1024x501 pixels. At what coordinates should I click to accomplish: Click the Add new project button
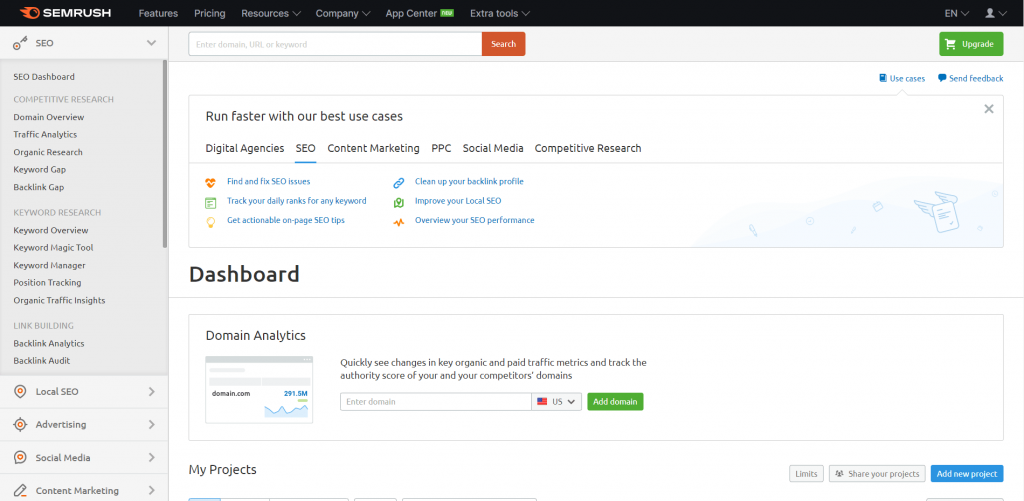click(967, 474)
